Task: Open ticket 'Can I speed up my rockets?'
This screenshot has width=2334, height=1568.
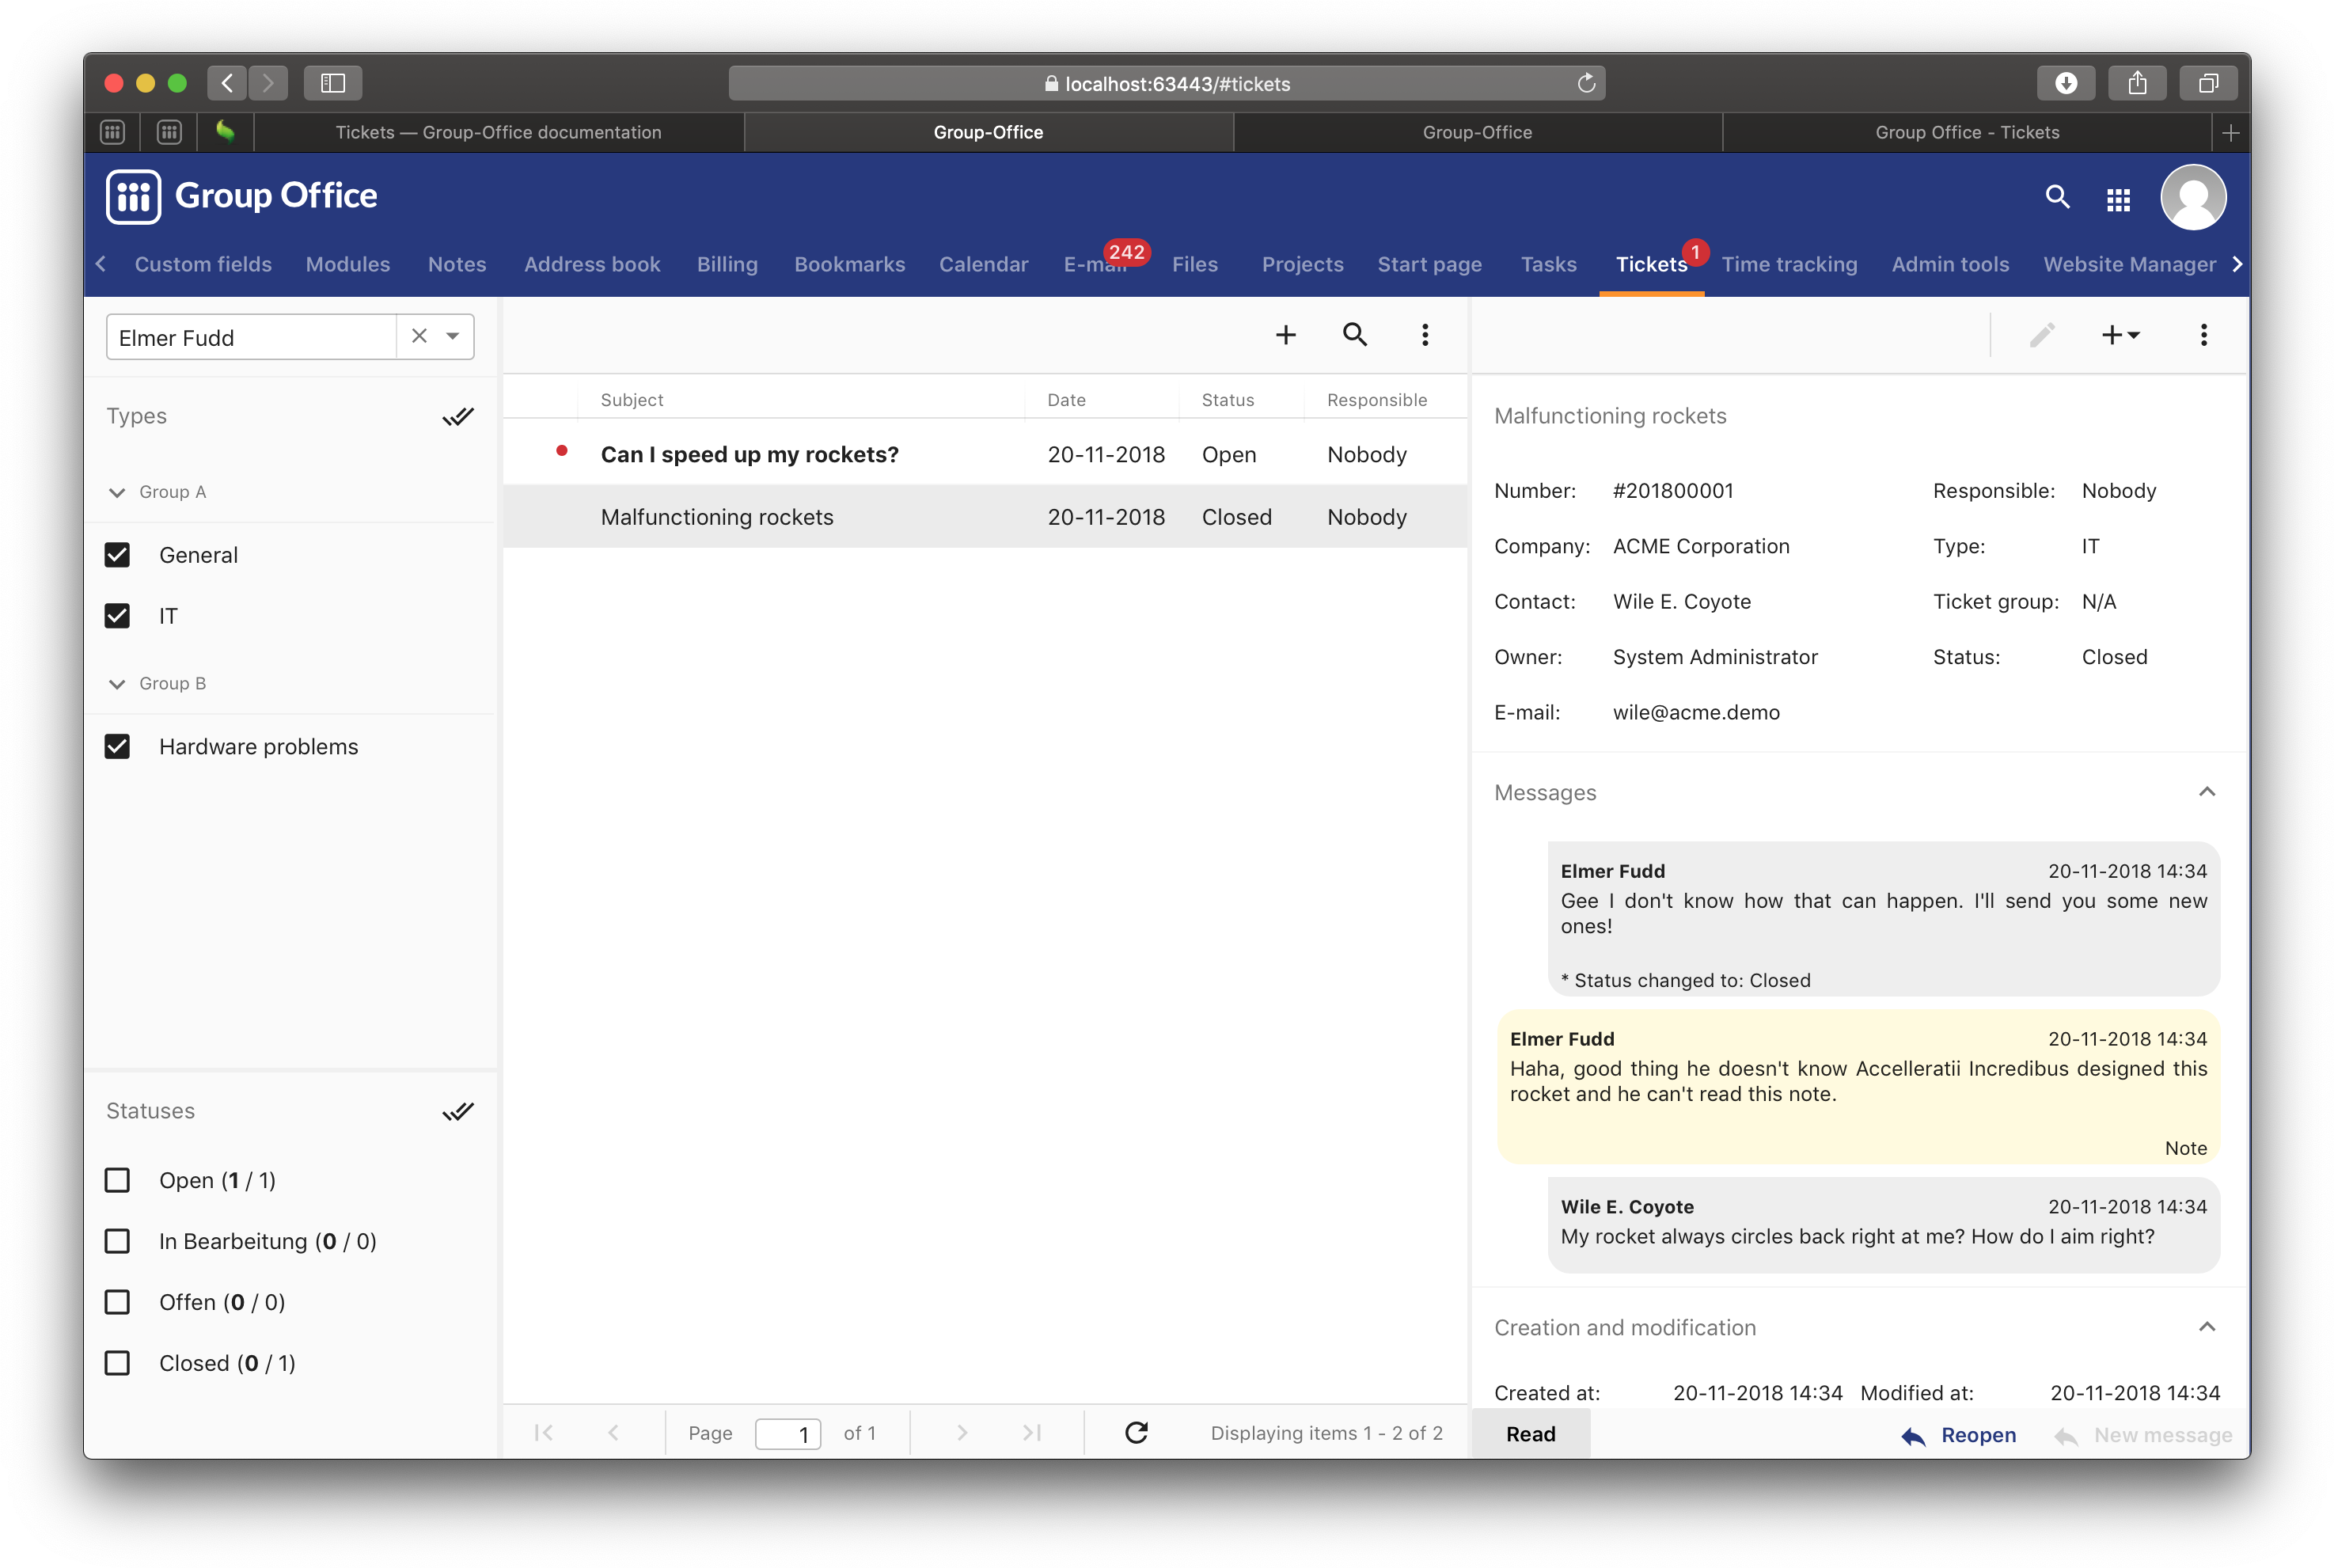Action: coord(984,454)
